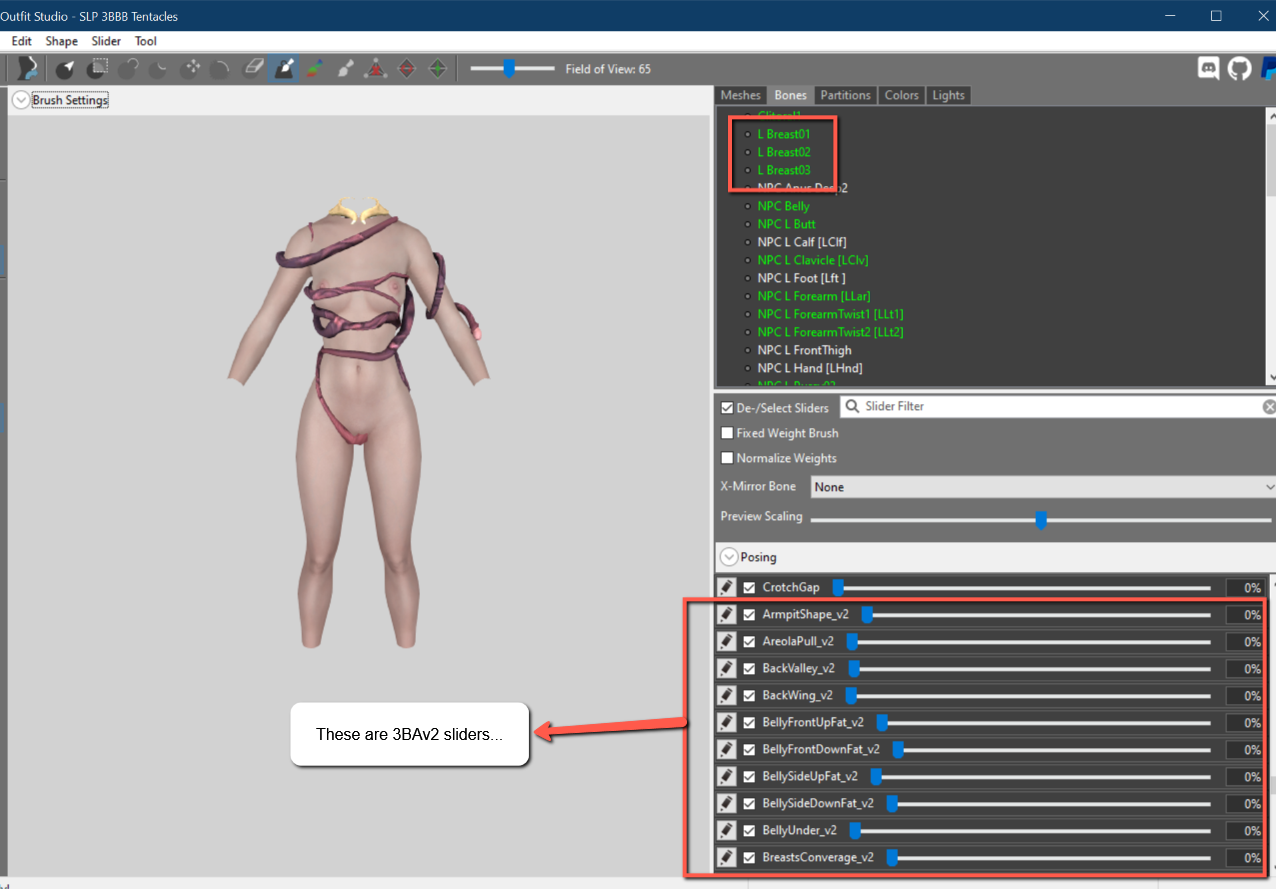The image size is (1276, 889).
Task: Select the Bones tab
Action: (790, 95)
